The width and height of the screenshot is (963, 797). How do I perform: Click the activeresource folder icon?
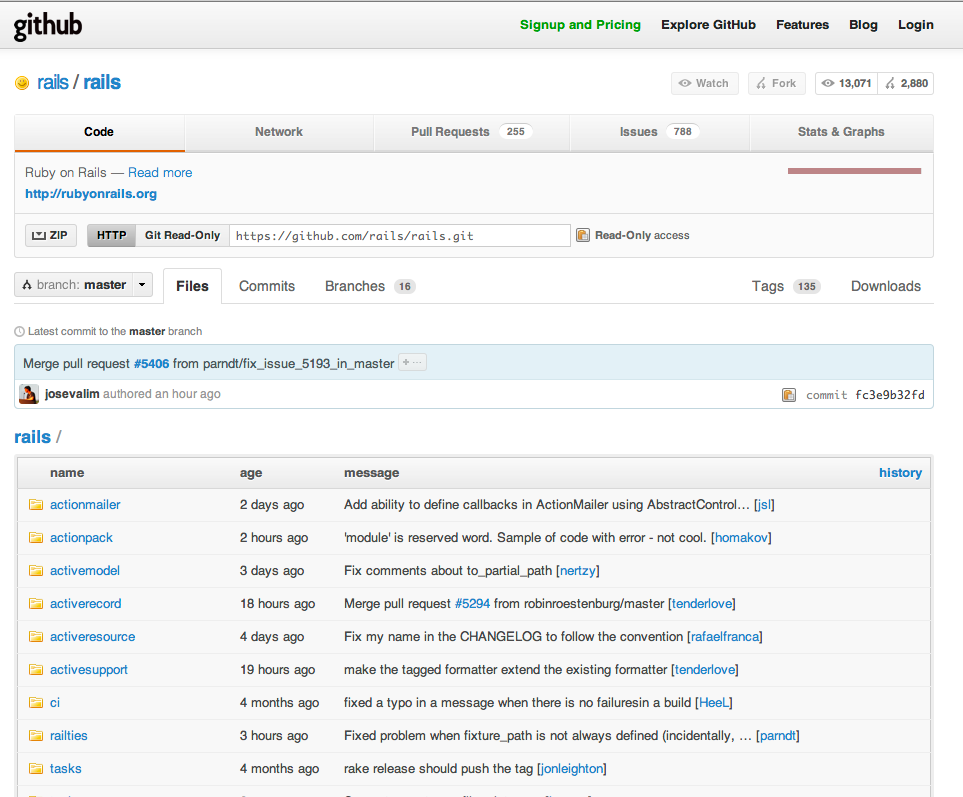(x=36, y=637)
